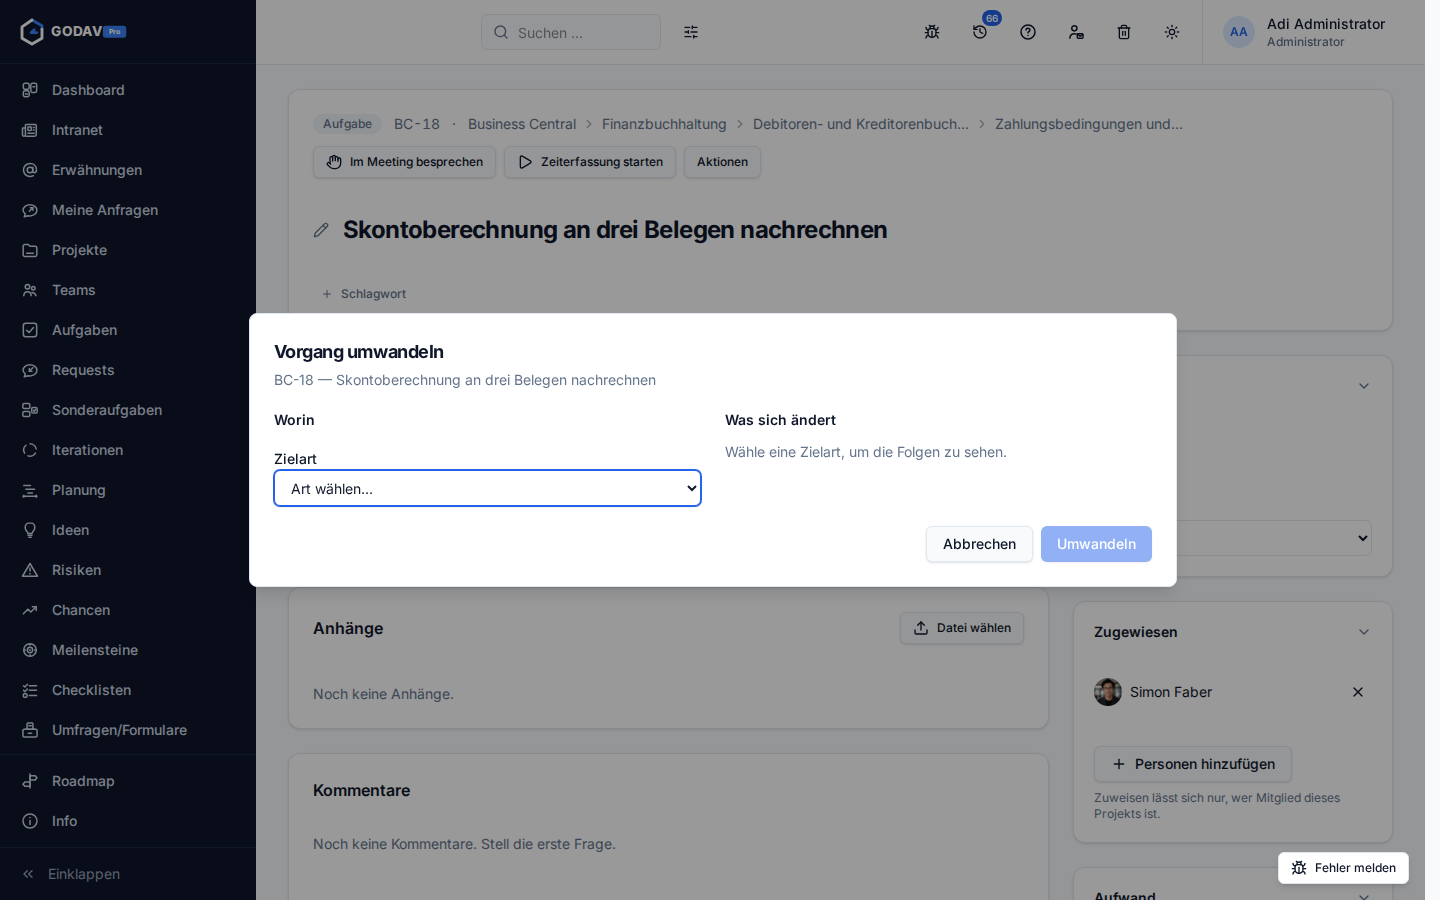
Task: Open the Info page
Action: [128, 821]
